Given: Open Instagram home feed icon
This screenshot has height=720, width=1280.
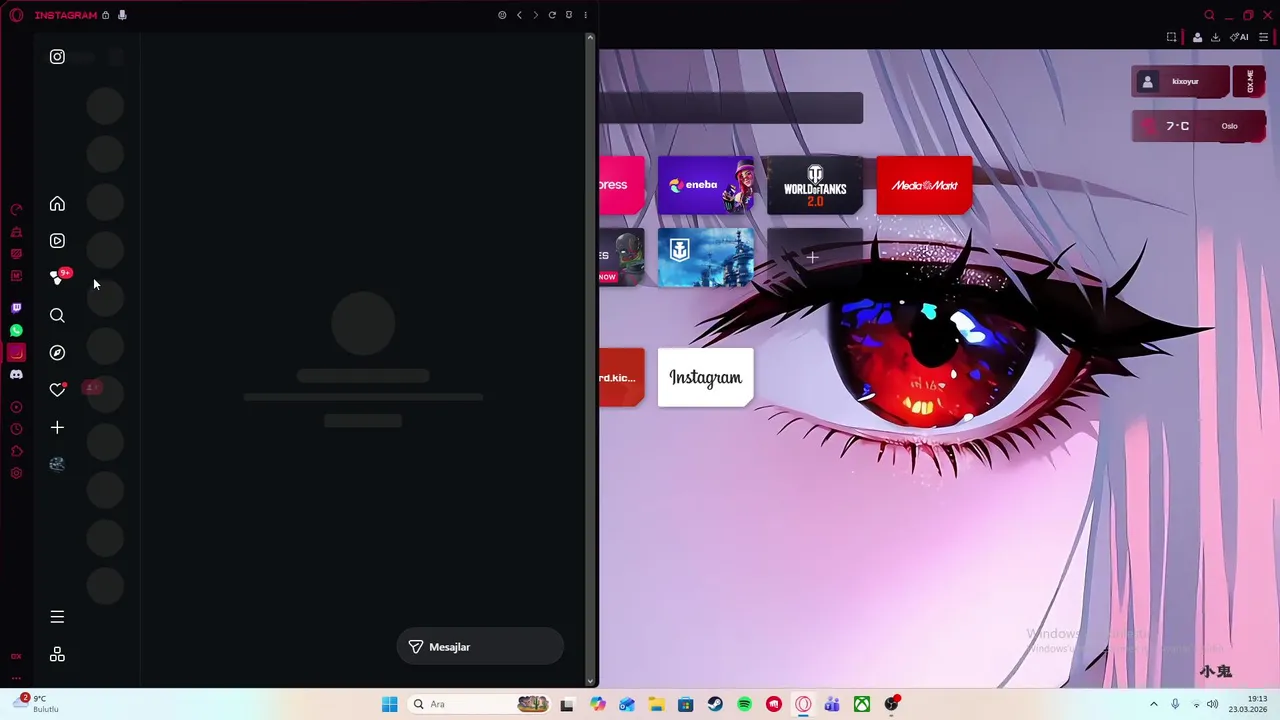Looking at the screenshot, I should (57, 204).
